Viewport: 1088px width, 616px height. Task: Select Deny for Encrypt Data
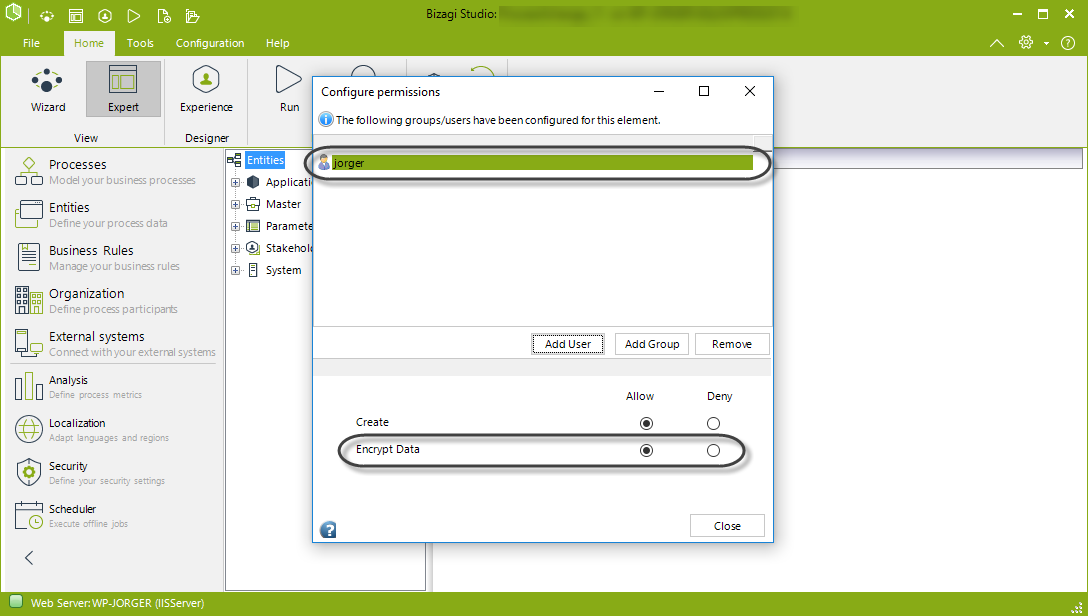[713, 450]
